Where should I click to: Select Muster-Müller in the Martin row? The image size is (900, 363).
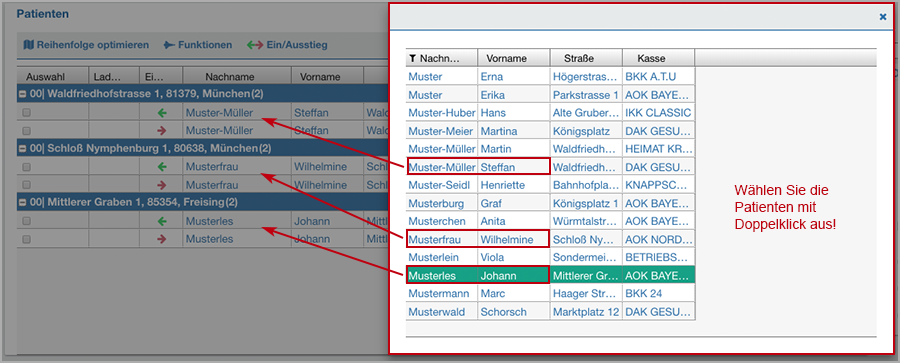442,149
